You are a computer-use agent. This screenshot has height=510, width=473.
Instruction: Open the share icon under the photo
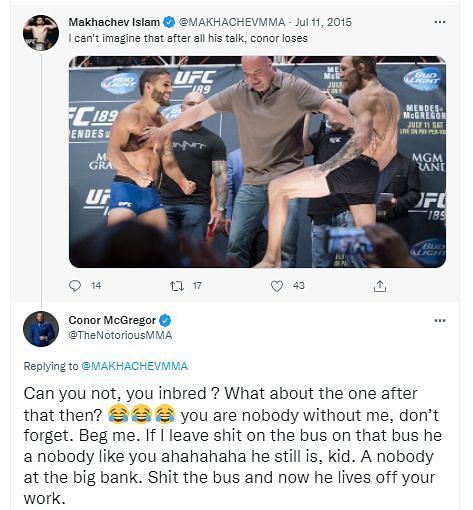coord(379,286)
